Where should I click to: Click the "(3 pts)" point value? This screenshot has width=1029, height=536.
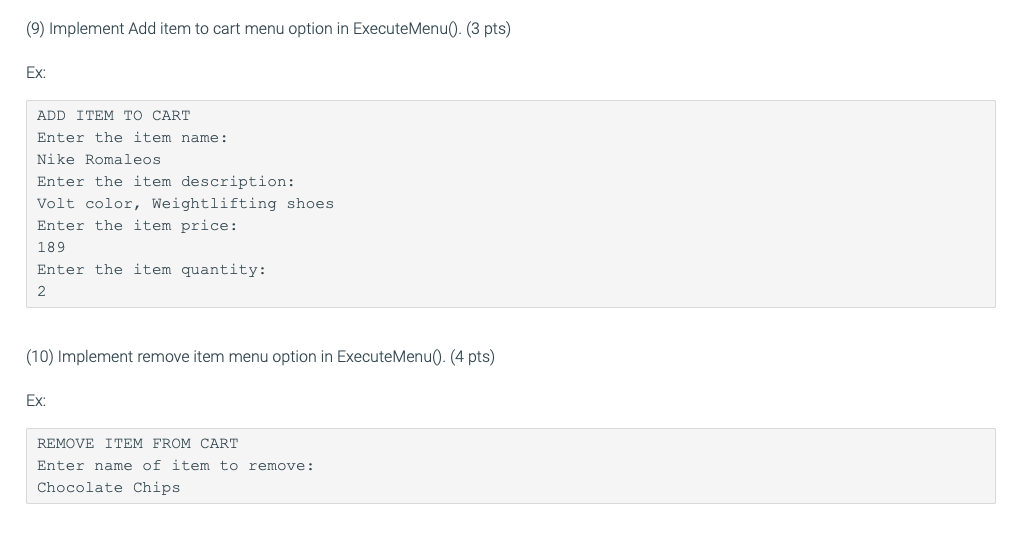[488, 29]
